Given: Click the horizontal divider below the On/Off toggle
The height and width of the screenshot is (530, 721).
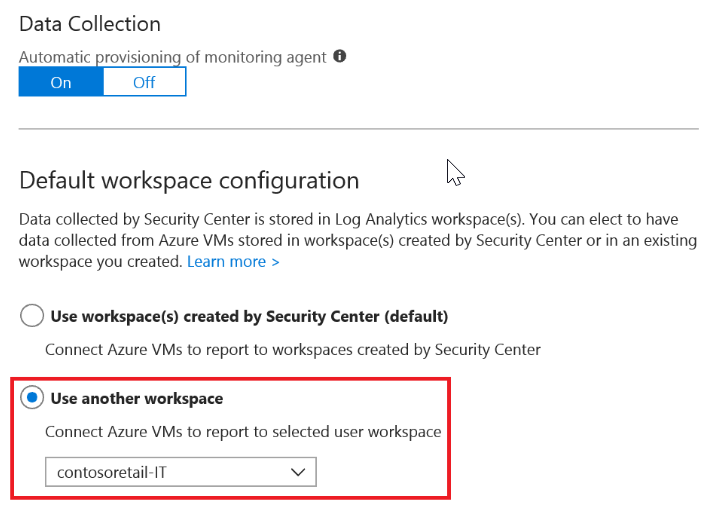Looking at the screenshot, I should 359,128.
